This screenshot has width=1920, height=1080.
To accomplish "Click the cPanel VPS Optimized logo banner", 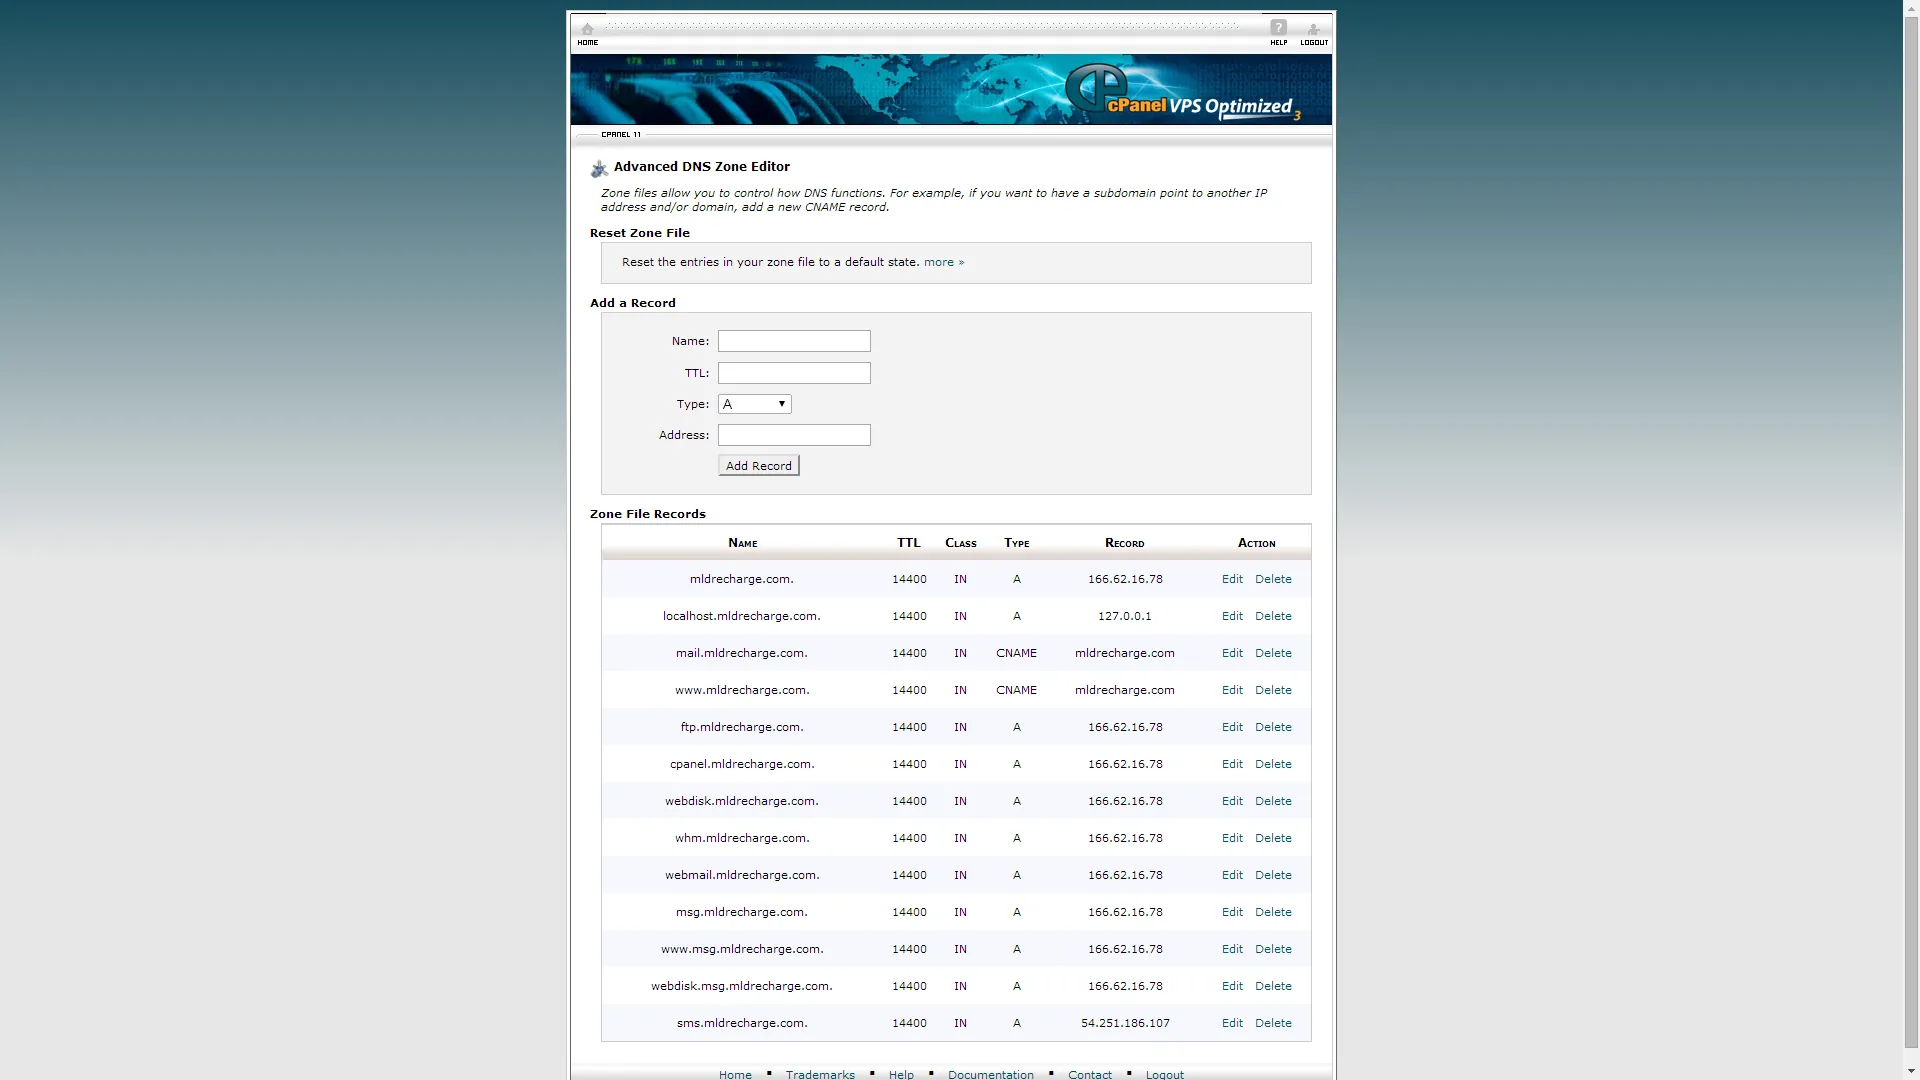I will pos(951,89).
